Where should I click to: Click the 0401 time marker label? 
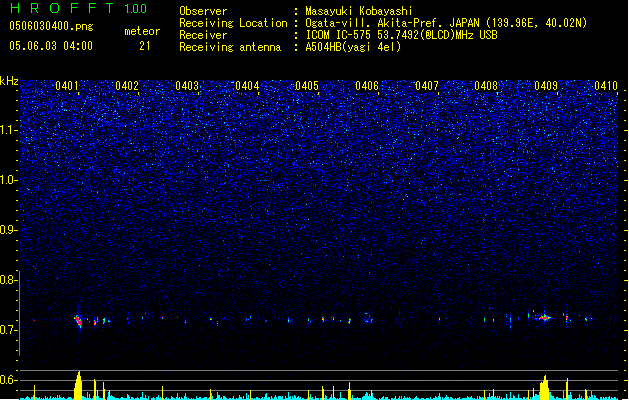[67, 86]
